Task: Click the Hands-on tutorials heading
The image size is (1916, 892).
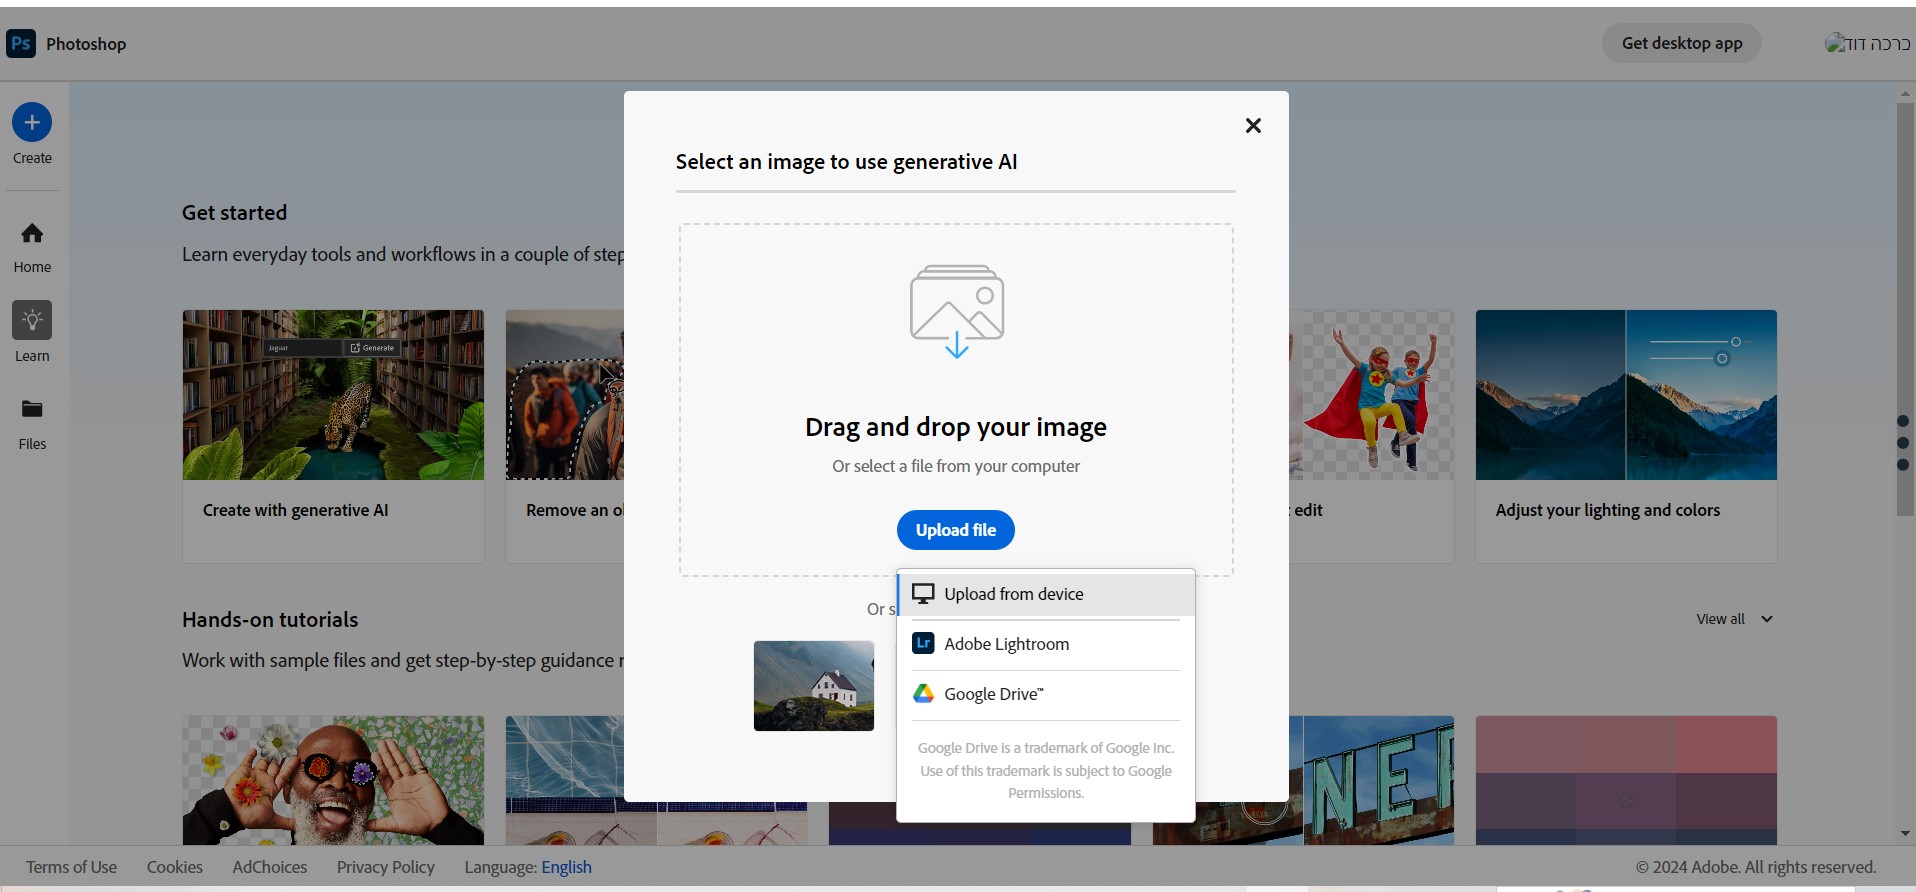Action: coord(270,619)
